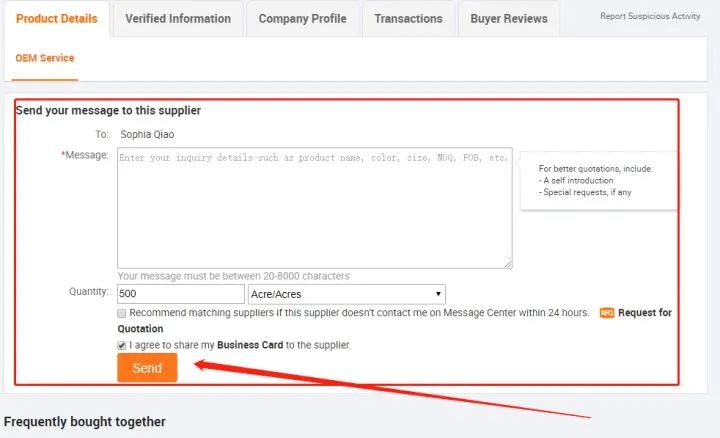Image resolution: width=720 pixels, height=438 pixels.
Task: Click the Business Card link text
Action: pyautogui.click(x=250, y=345)
